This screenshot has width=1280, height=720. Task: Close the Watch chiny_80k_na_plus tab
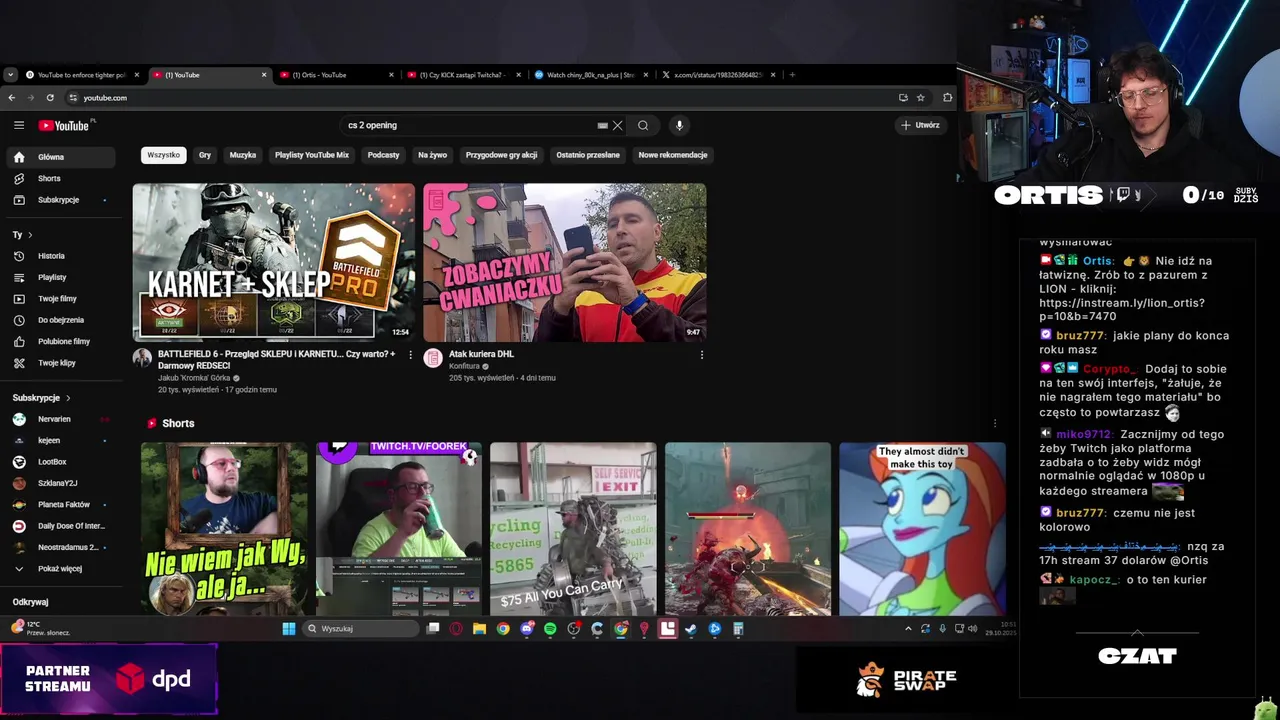click(x=645, y=75)
